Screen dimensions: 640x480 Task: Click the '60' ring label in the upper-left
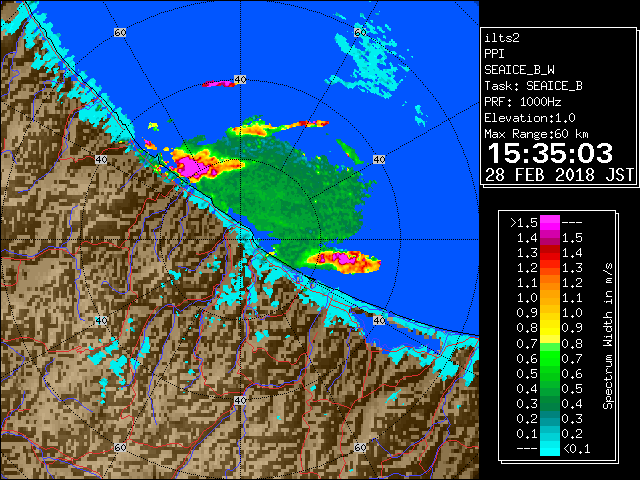(x=120, y=32)
